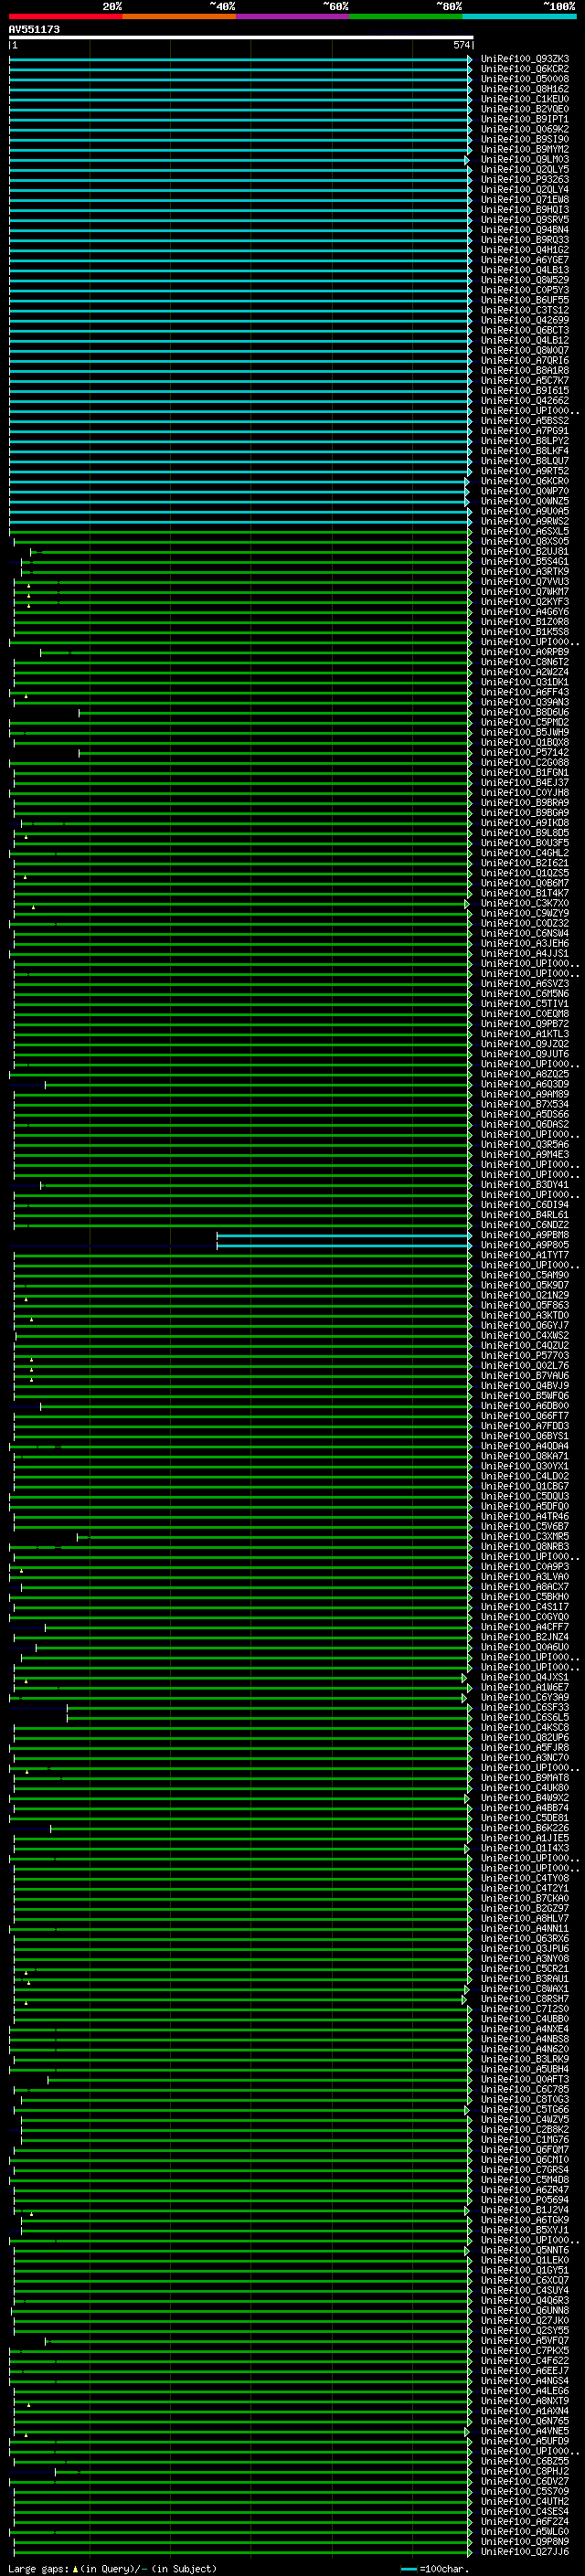Select the UniRef100_A3LVA0 label
585x2576 pixels.
(x=525, y=1576)
